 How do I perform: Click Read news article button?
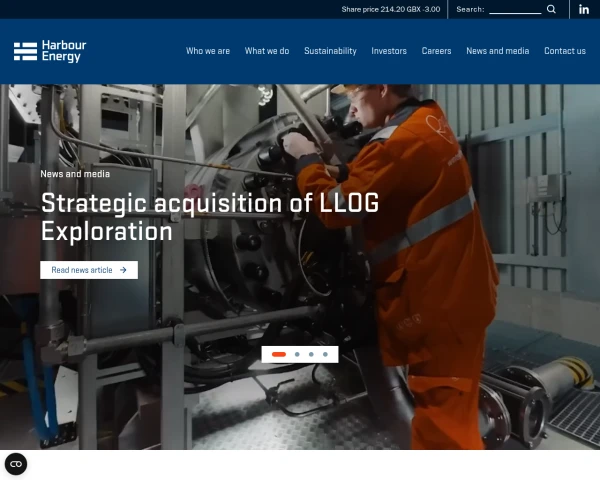coord(89,270)
